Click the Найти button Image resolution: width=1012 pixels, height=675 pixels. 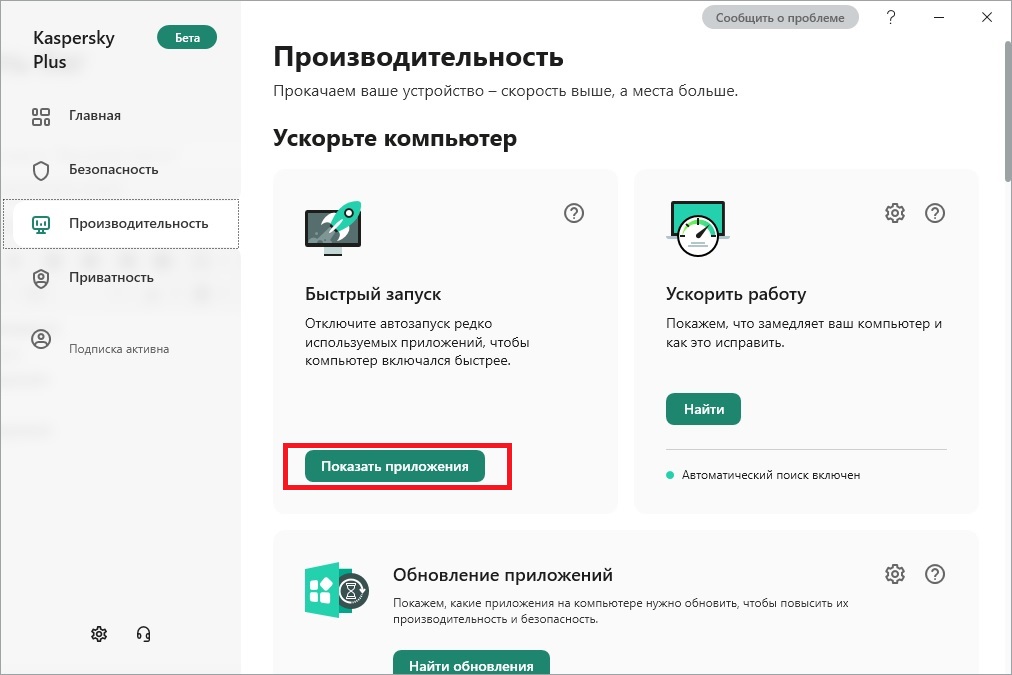(x=703, y=409)
